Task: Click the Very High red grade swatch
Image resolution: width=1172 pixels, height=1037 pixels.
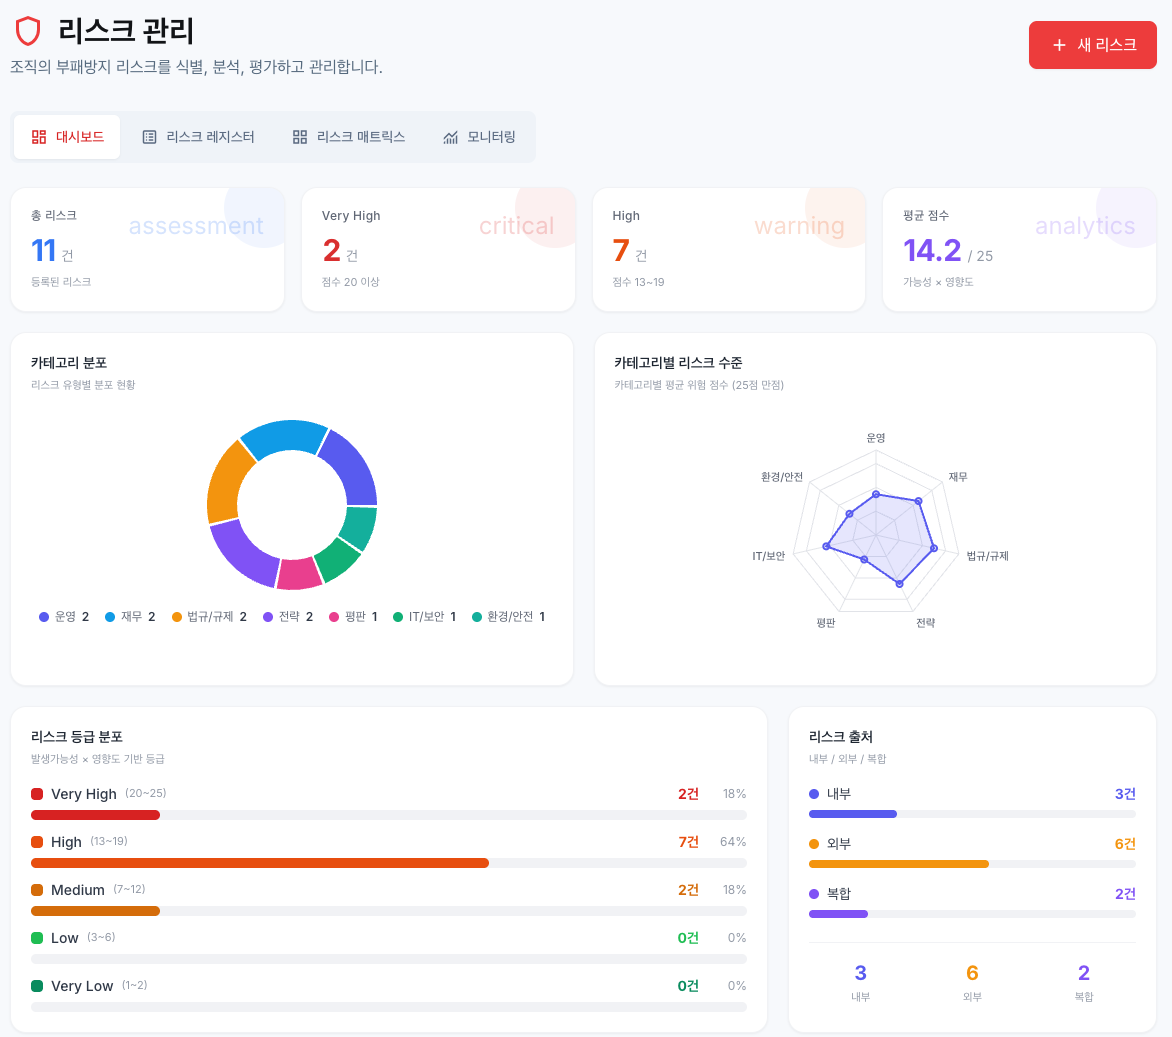Action: (x=37, y=794)
